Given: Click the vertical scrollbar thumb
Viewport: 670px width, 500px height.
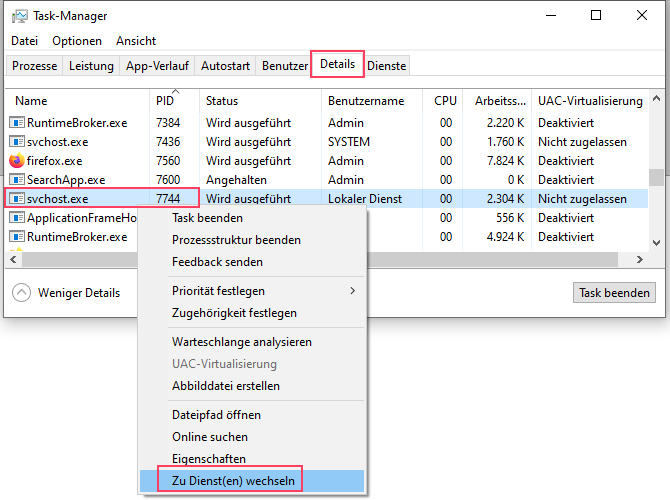Looking at the screenshot, I should click(656, 178).
